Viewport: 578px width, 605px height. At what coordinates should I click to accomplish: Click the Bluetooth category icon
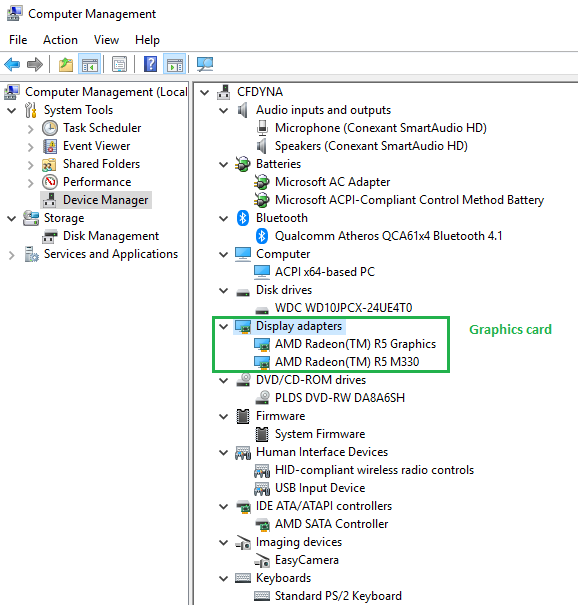[x=243, y=218]
